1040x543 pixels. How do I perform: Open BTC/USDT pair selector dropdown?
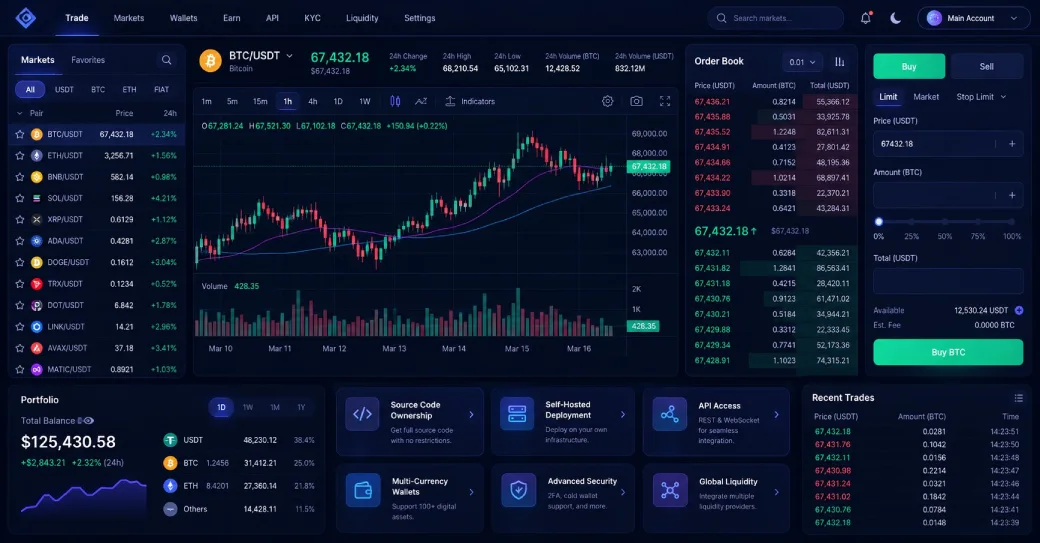[289, 56]
